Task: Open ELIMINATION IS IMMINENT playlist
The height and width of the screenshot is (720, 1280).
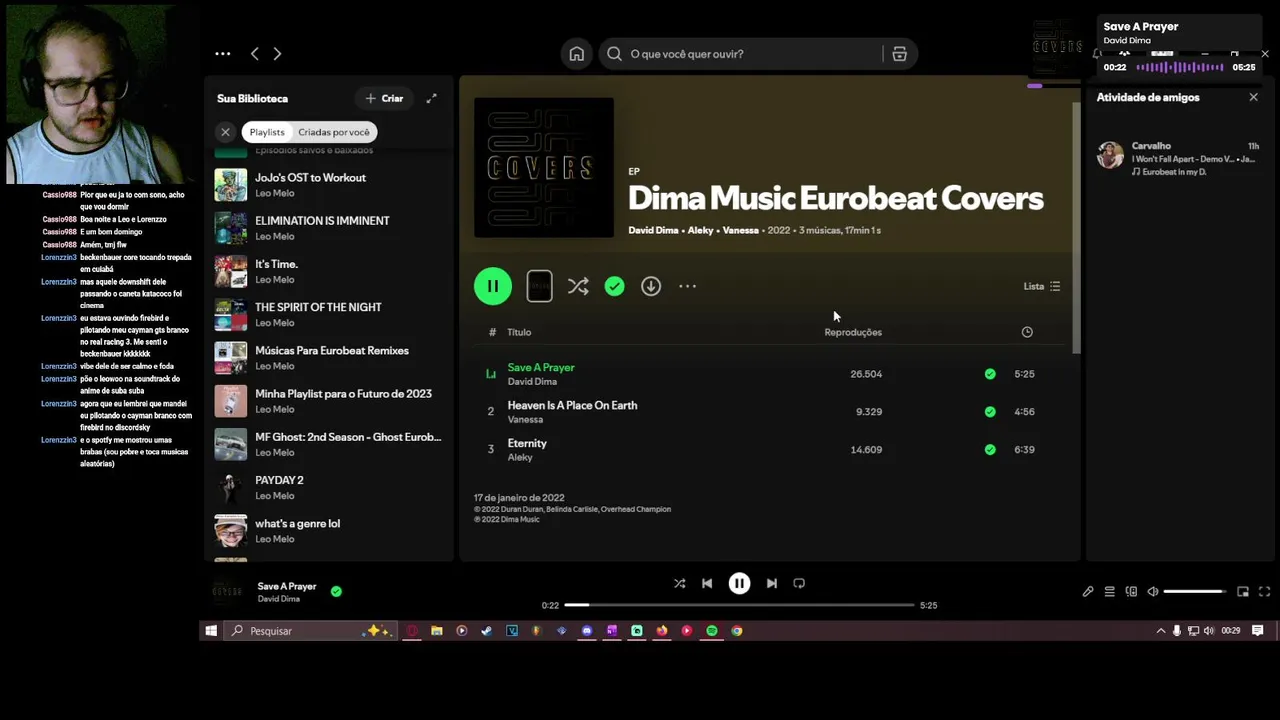Action: point(328,228)
